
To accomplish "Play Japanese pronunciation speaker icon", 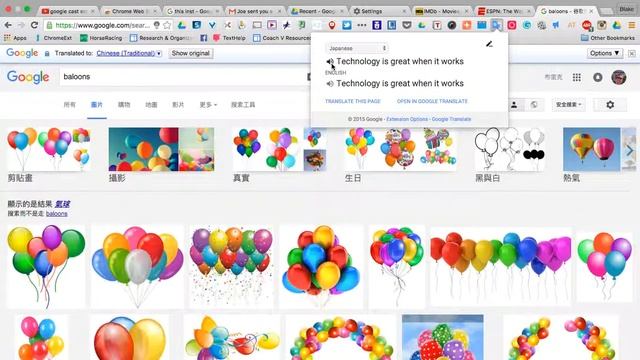I will [330, 62].
